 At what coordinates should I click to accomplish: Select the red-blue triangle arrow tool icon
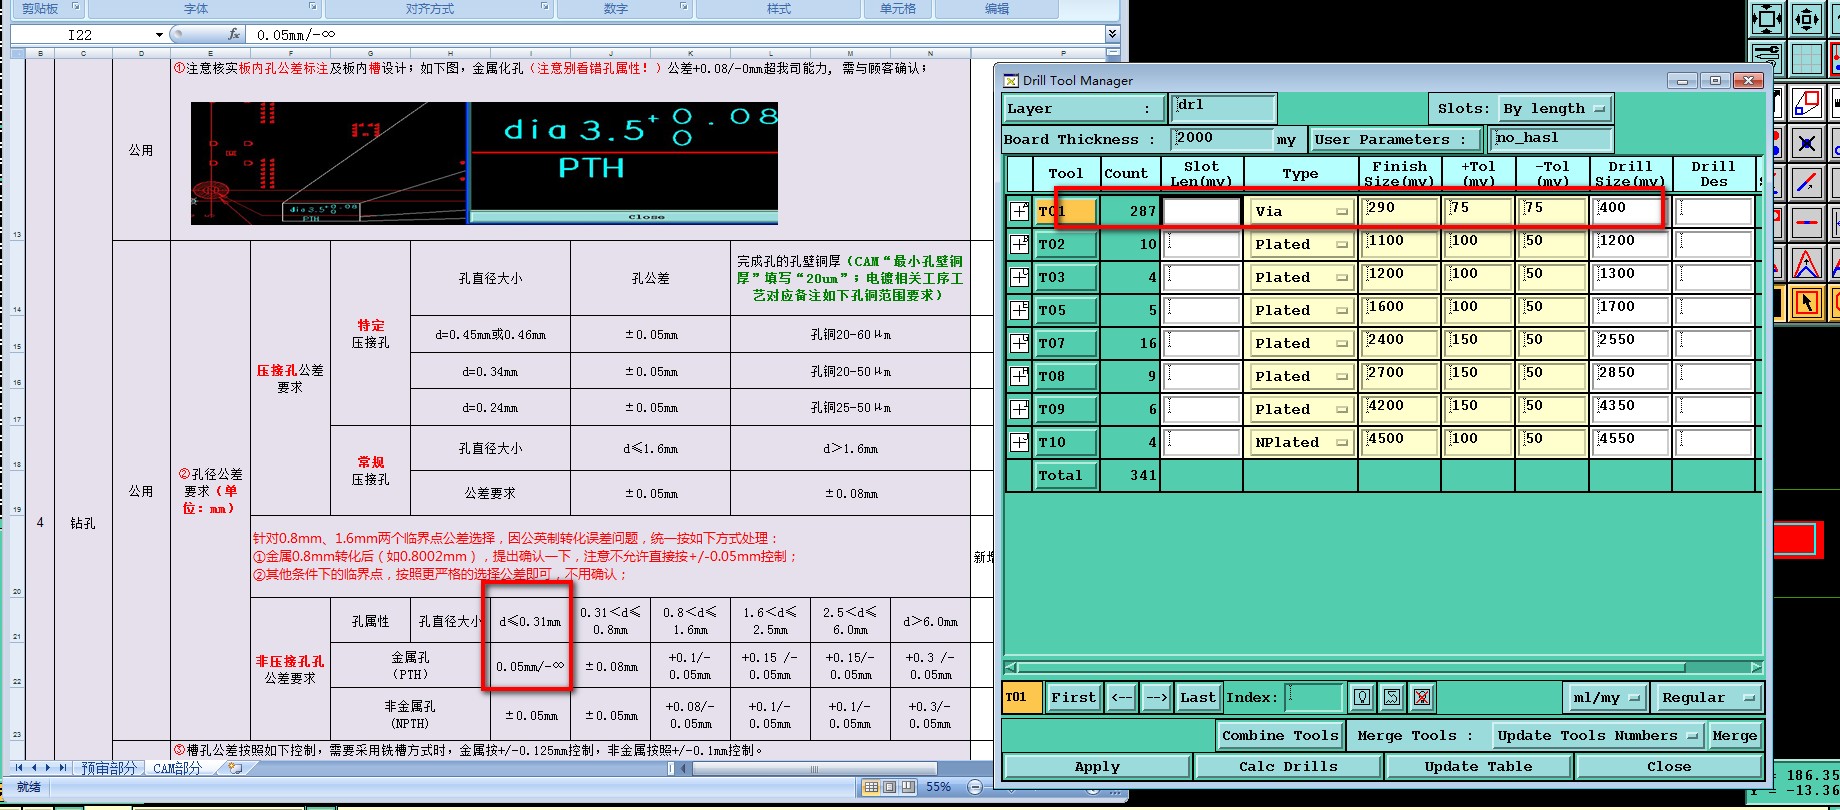point(1806,263)
